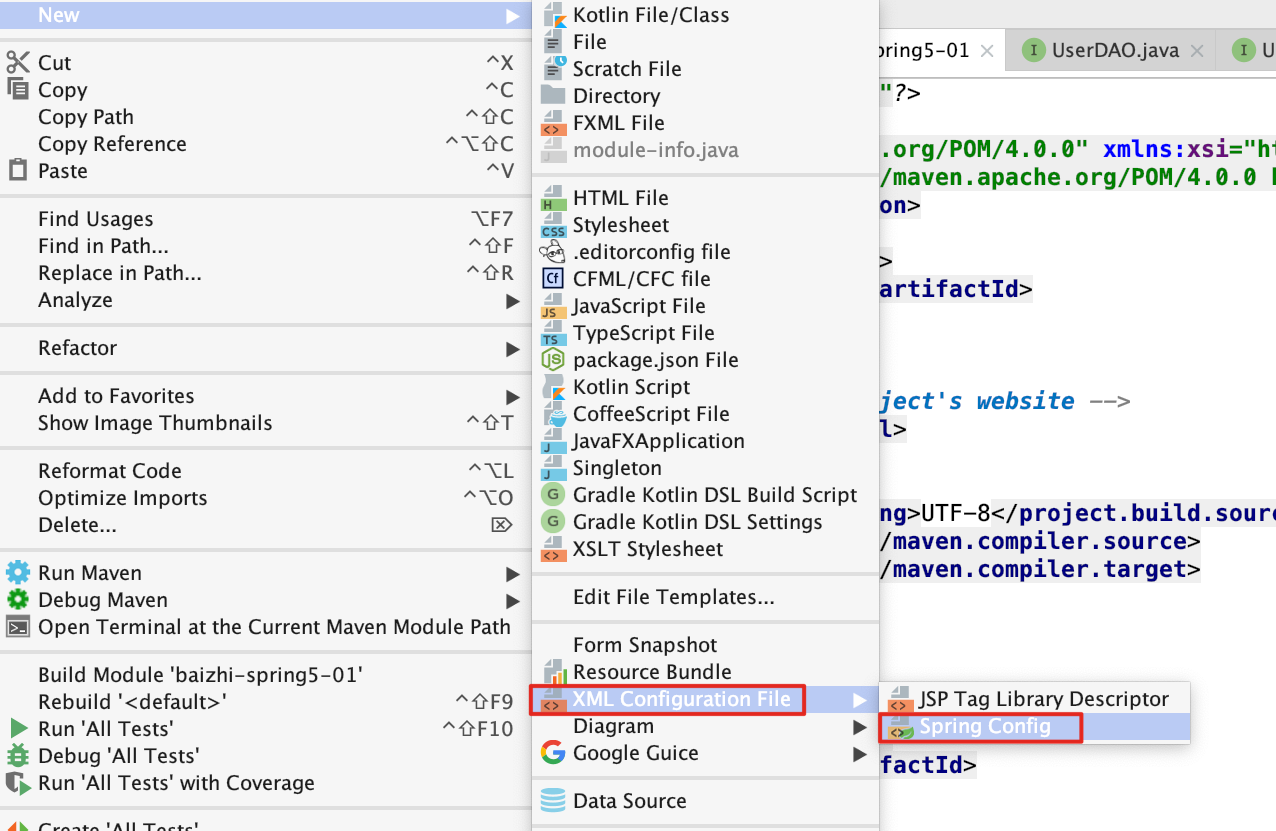Click the Debug Maven gear icon
Image resolution: width=1276 pixels, height=831 pixels.
tap(18, 600)
